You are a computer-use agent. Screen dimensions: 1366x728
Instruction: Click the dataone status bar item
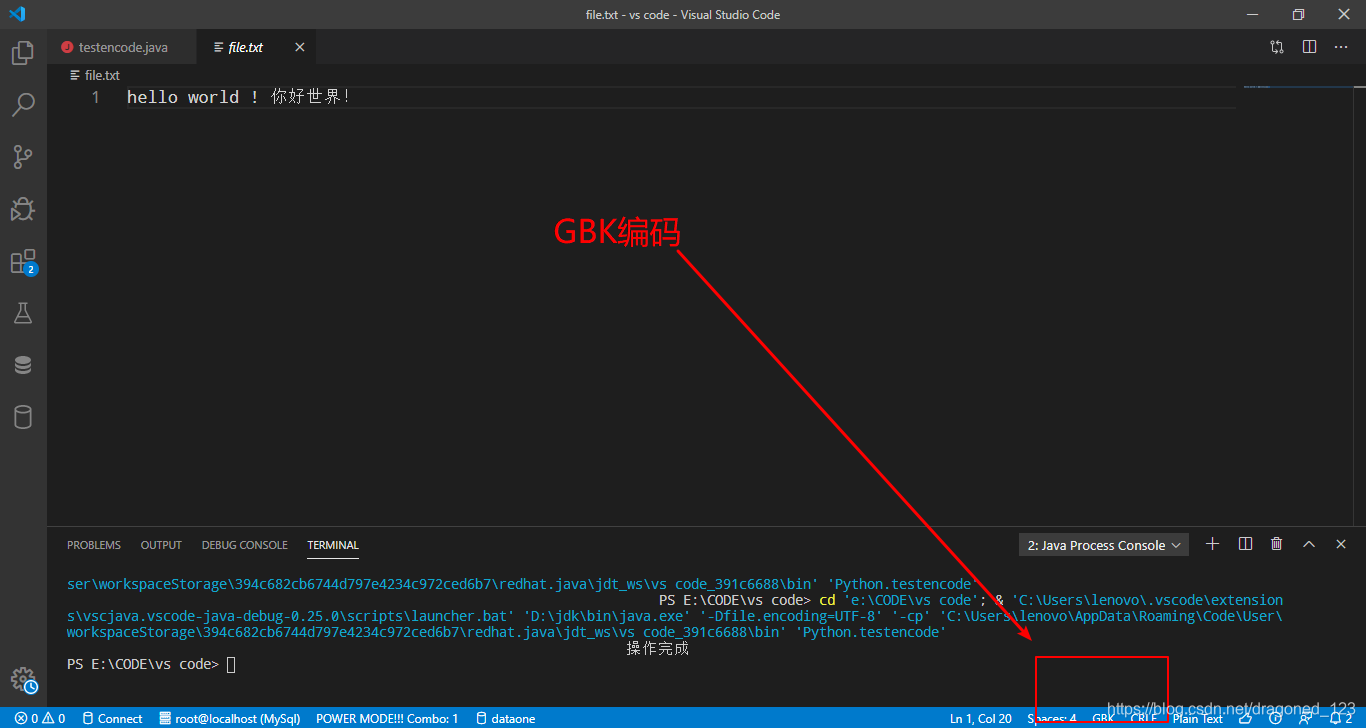(x=505, y=718)
